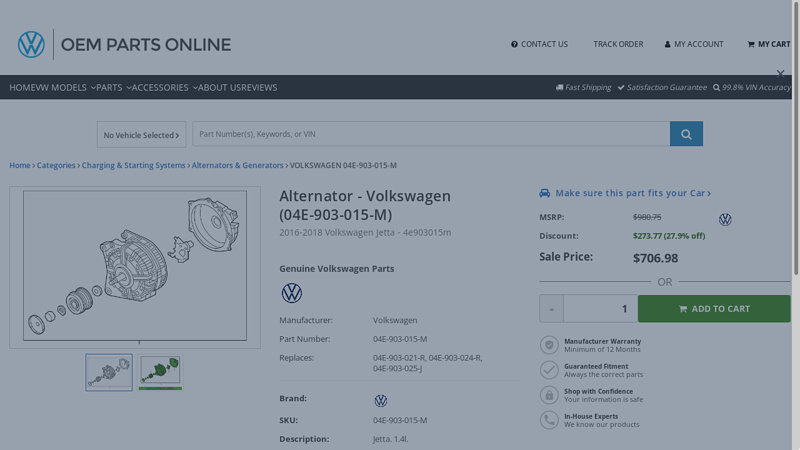
Task: Open Charging & Starting Systems breadcrumb
Action: point(133,165)
